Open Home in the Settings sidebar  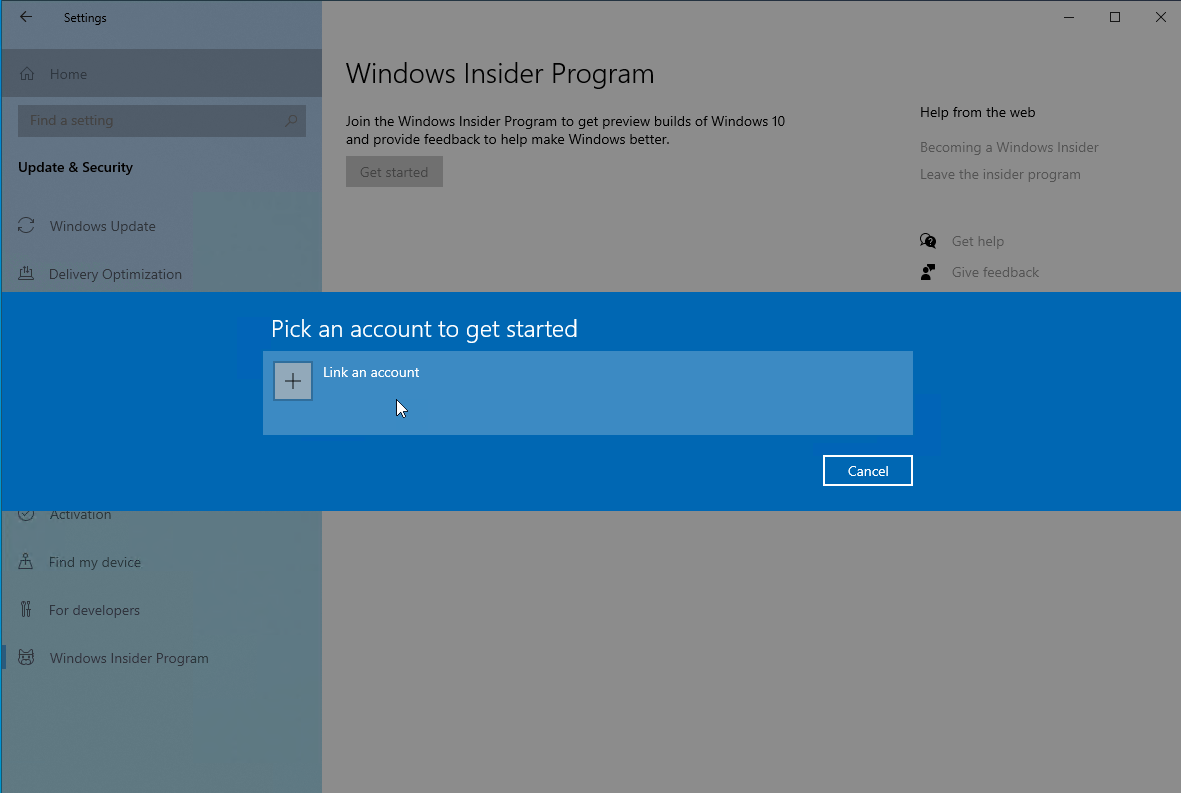[x=161, y=74]
